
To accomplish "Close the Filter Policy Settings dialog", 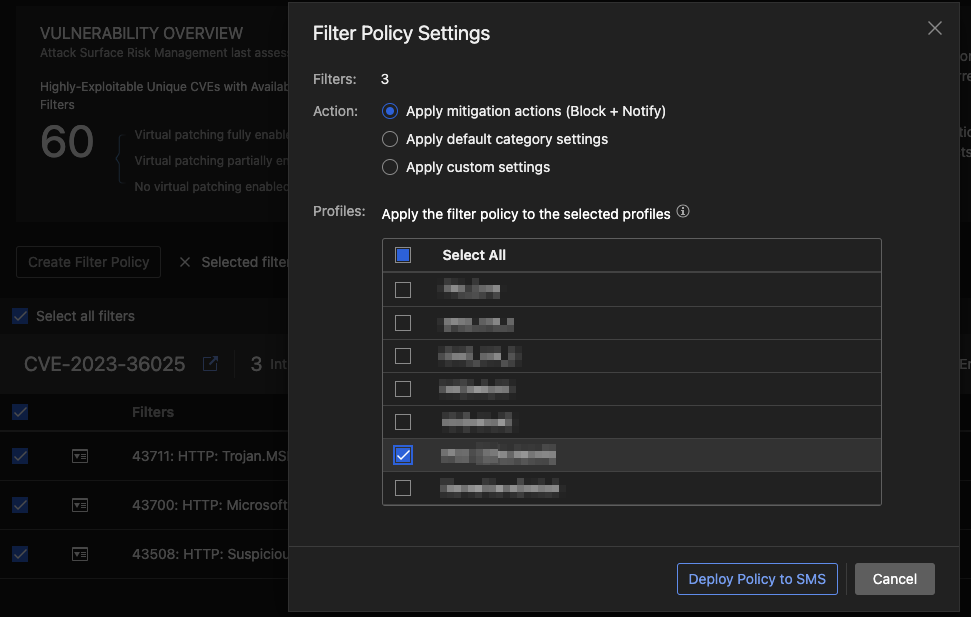I will point(935,29).
